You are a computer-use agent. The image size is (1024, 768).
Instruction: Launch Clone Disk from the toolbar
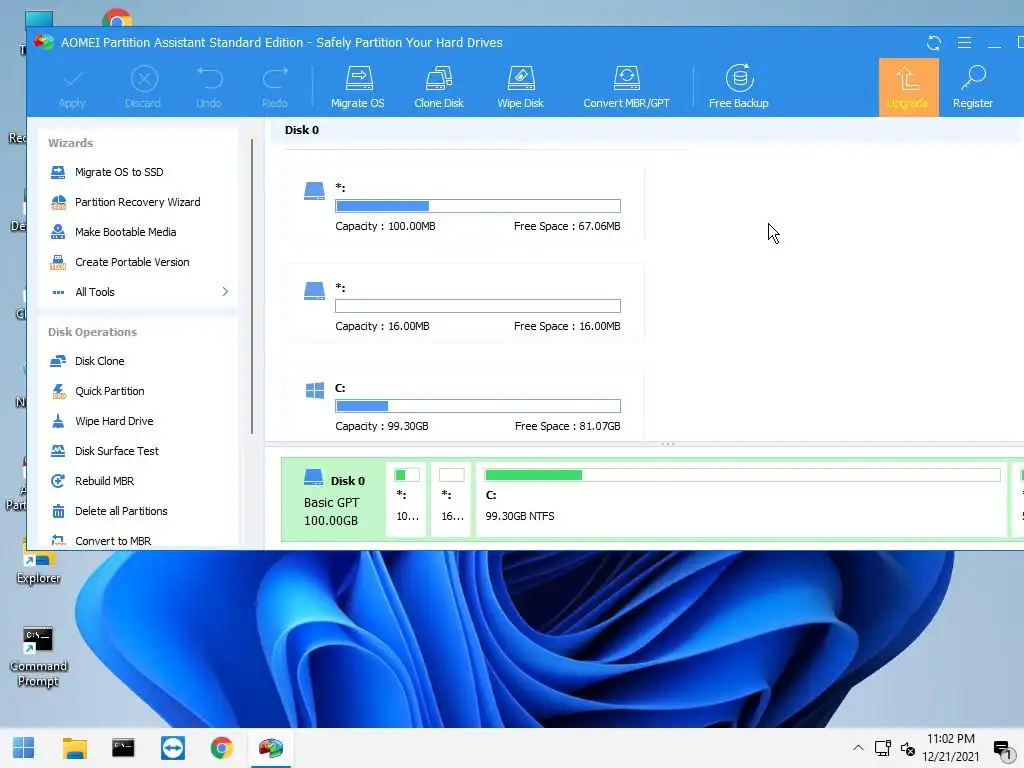pos(439,88)
